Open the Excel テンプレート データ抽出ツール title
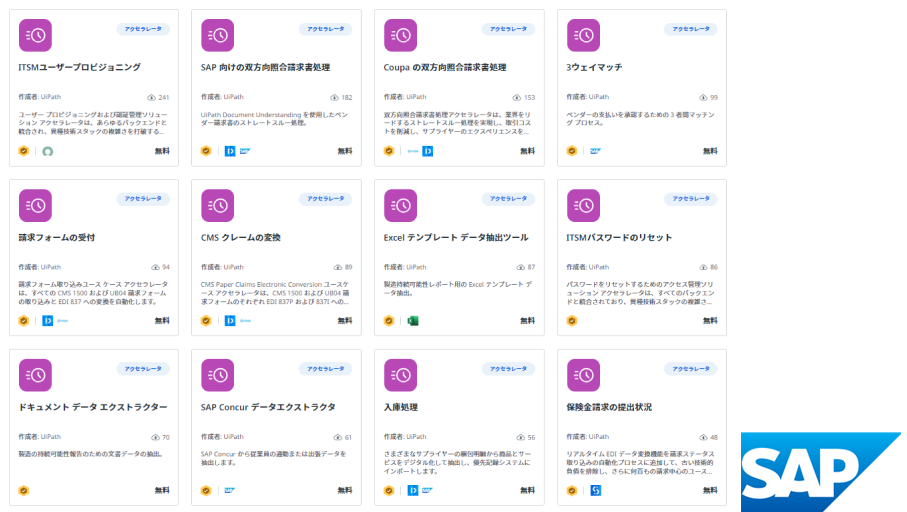 click(456, 237)
